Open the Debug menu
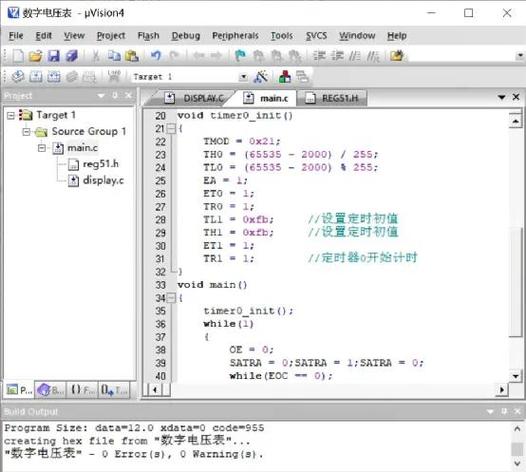 click(186, 36)
